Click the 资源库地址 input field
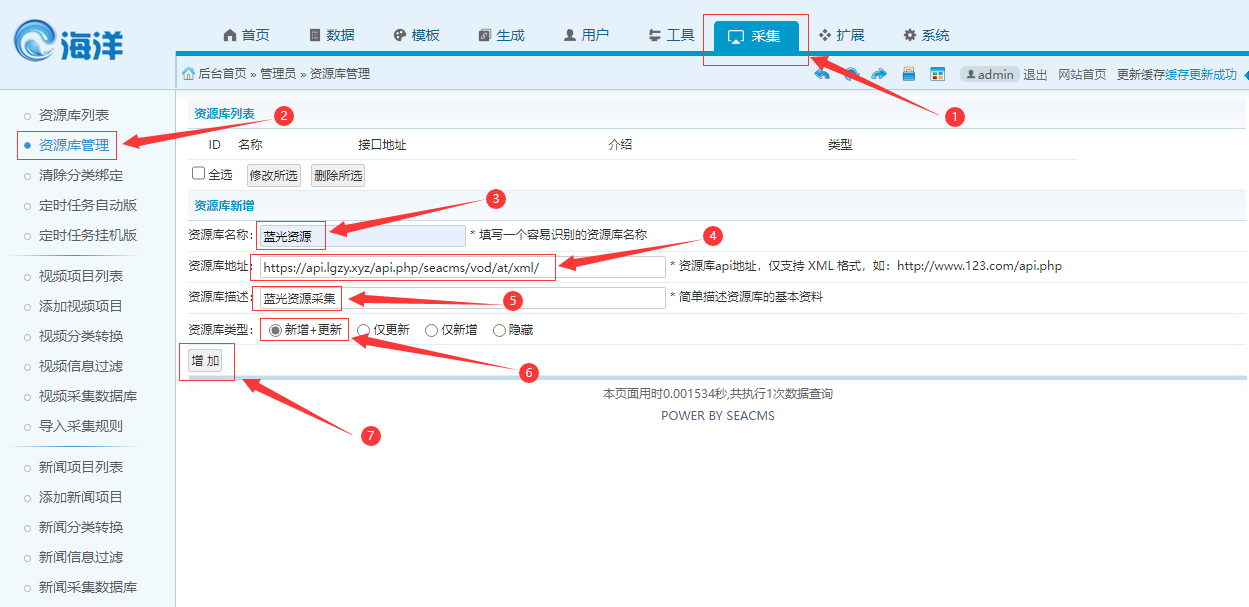The height and width of the screenshot is (607, 1249). pyautogui.click(x=459, y=267)
